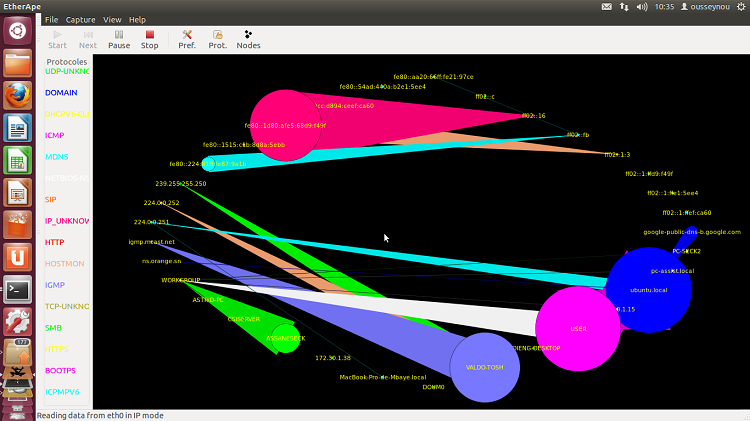Stop the network capture

tap(149, 38)
